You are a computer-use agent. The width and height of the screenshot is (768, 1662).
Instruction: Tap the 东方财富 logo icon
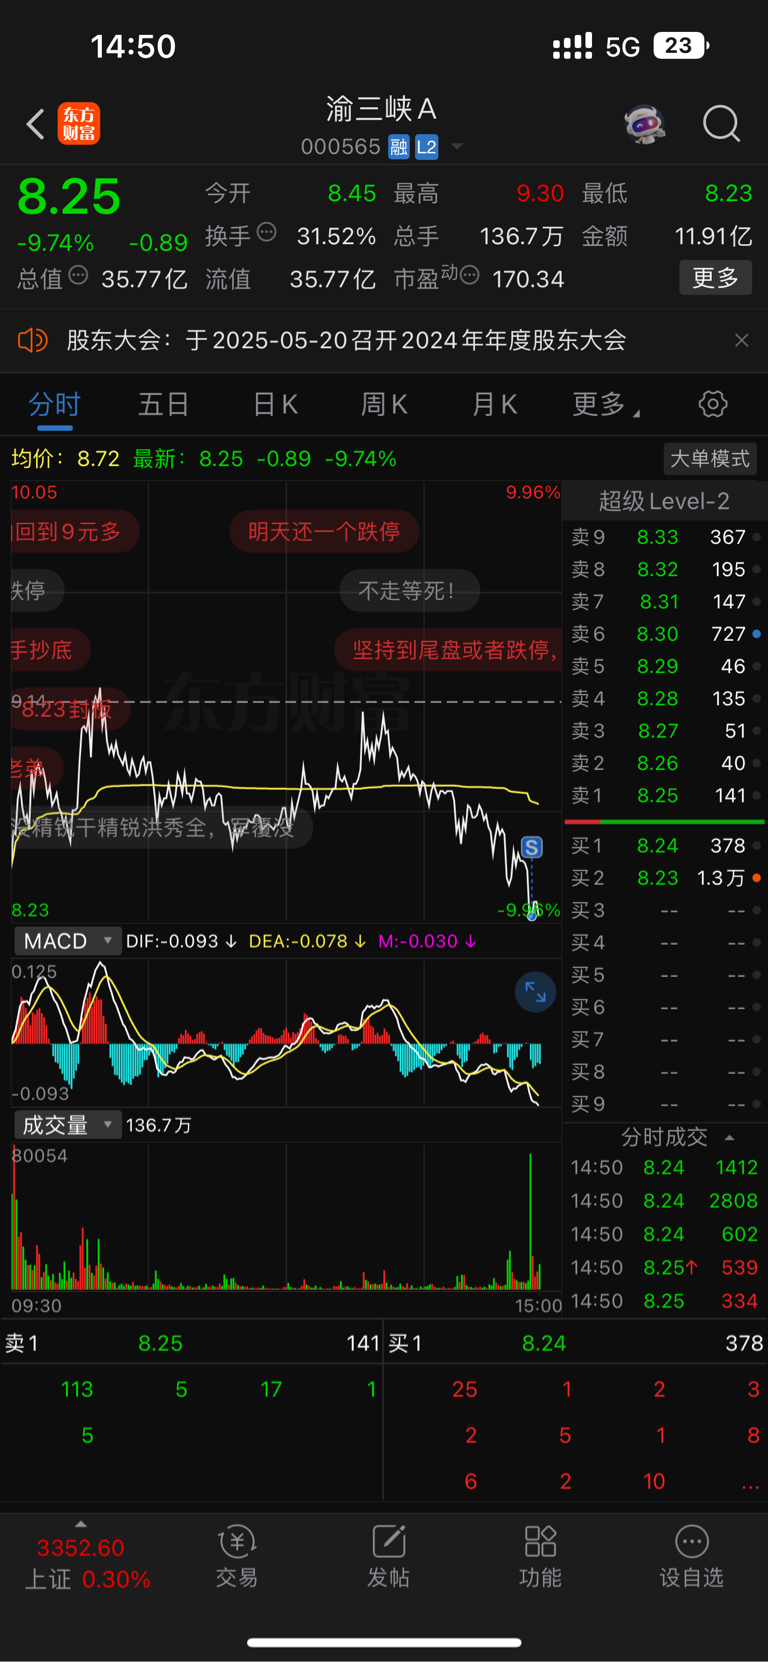pos(79,124)
